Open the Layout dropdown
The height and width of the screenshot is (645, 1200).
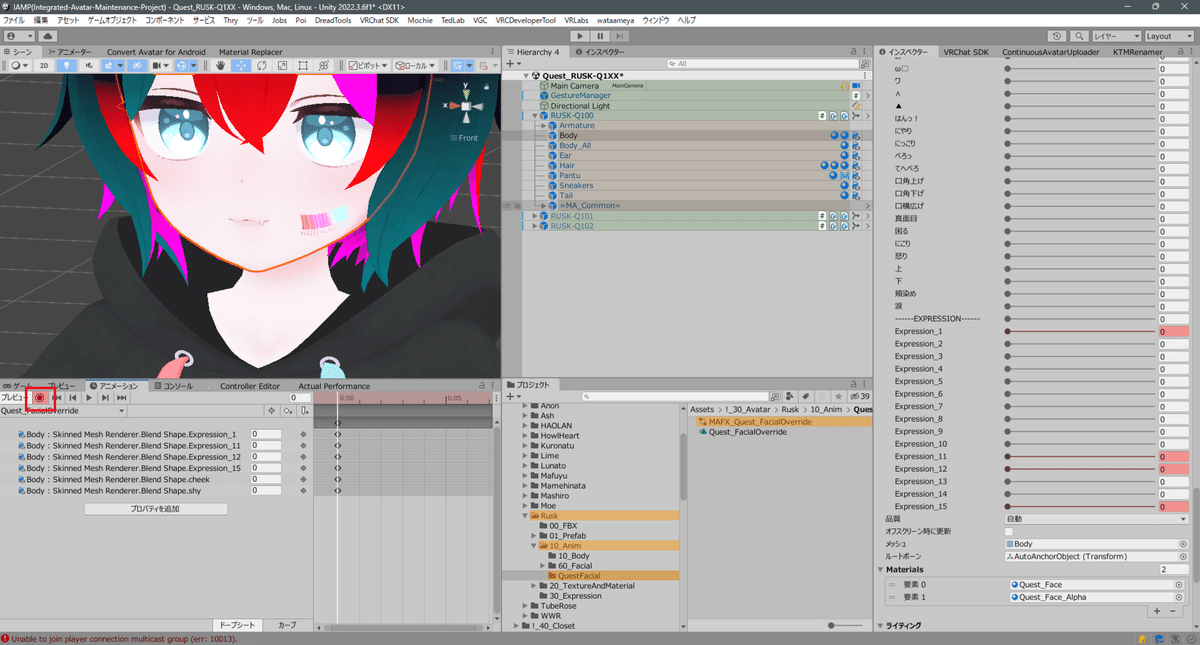tap(1169, 36)
